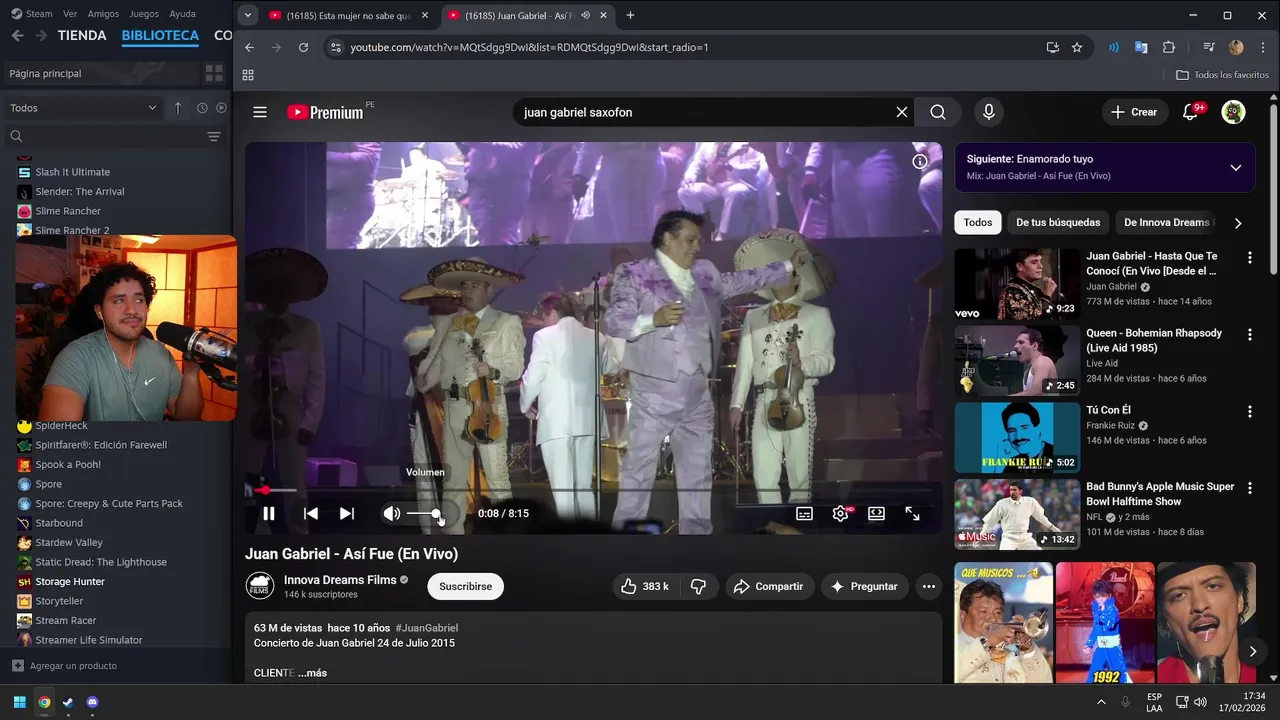
Task: Mute the video with the speaker icon
Action: (392, 513)
